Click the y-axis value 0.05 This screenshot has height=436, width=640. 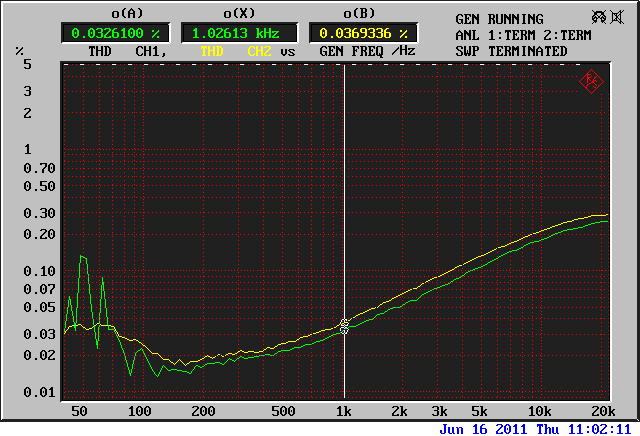coord(39,307)
